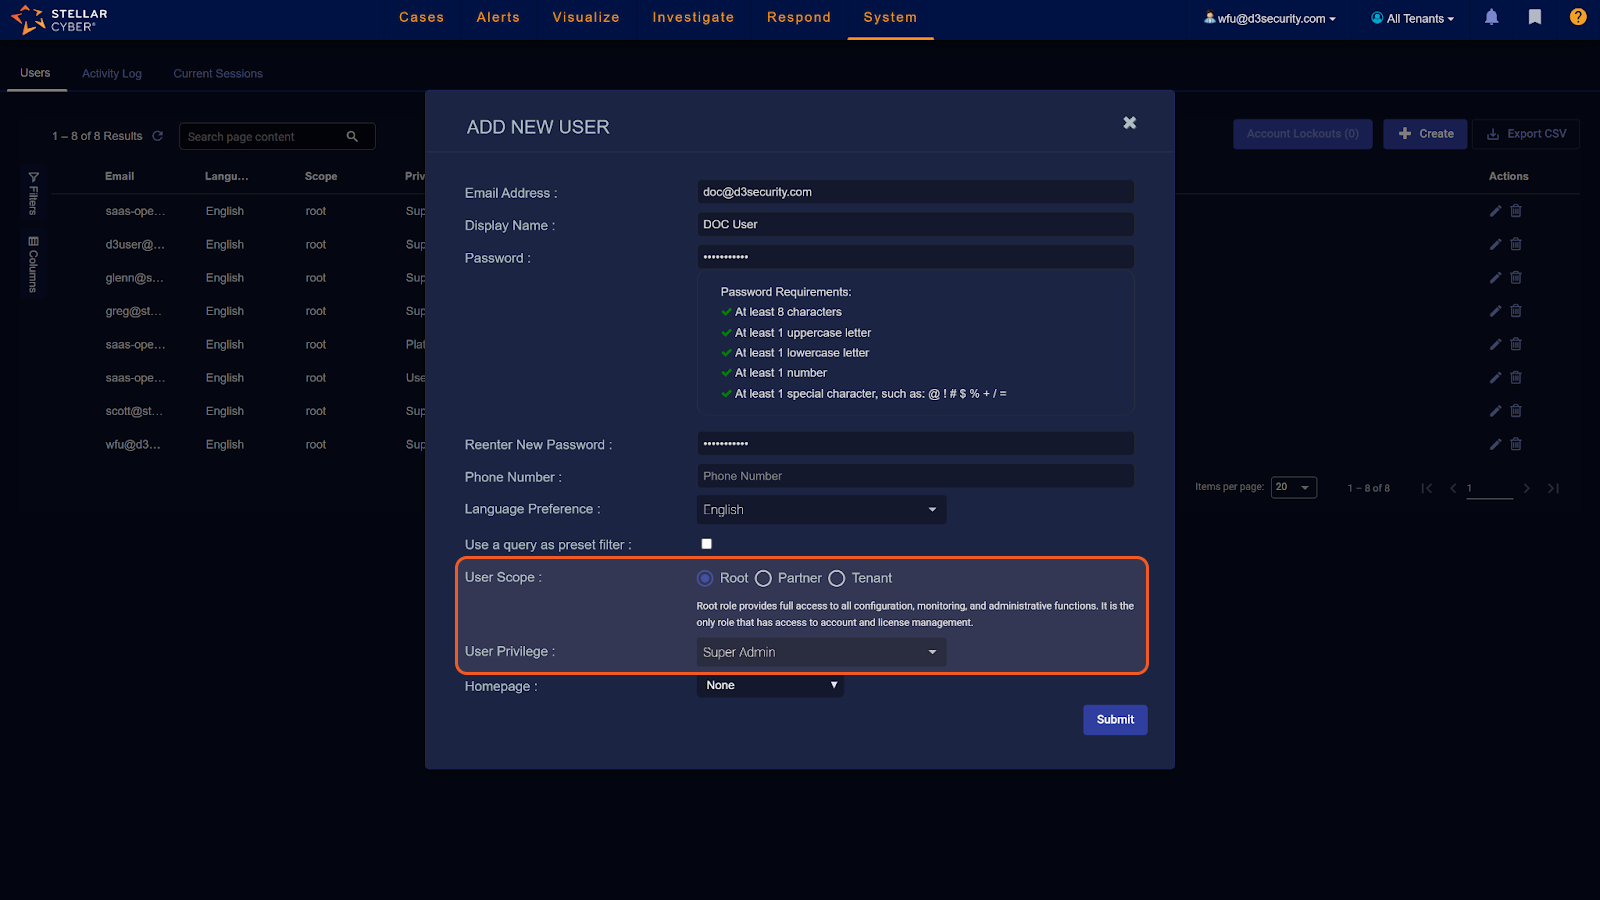
Task: Open the Filters side panel
Action: tap(33, 193)
